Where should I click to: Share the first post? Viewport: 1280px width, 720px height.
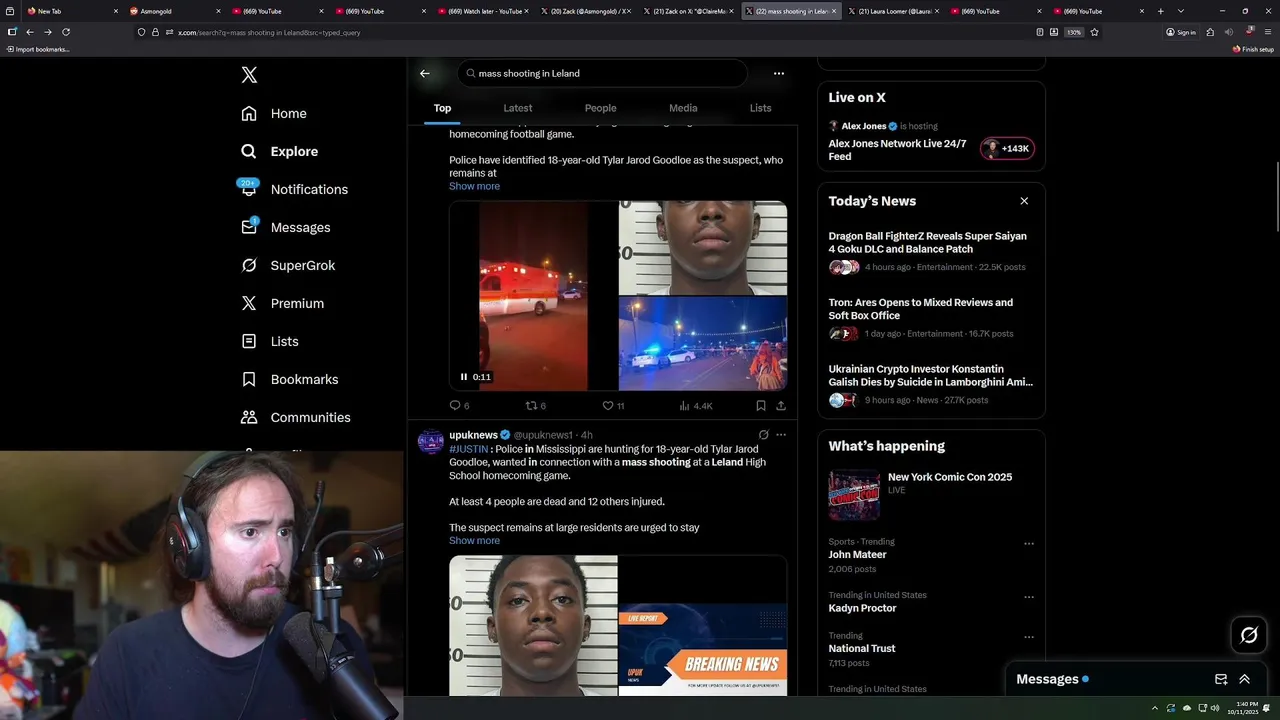click(x=781, y=406)
